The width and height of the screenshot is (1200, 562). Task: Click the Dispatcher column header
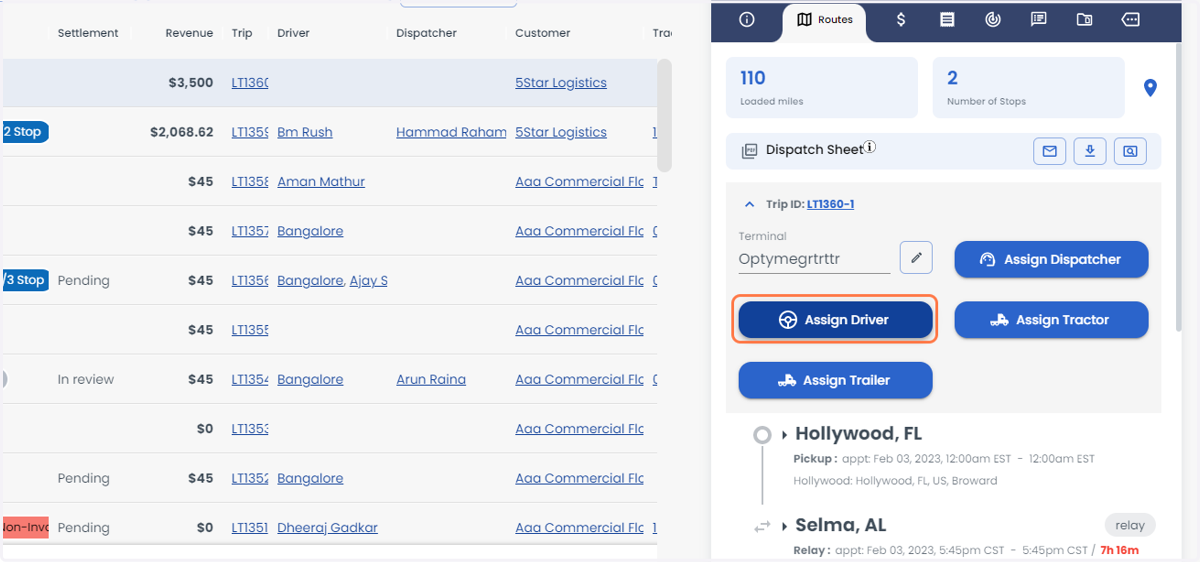pyautogui.click(x=426, y=33)
